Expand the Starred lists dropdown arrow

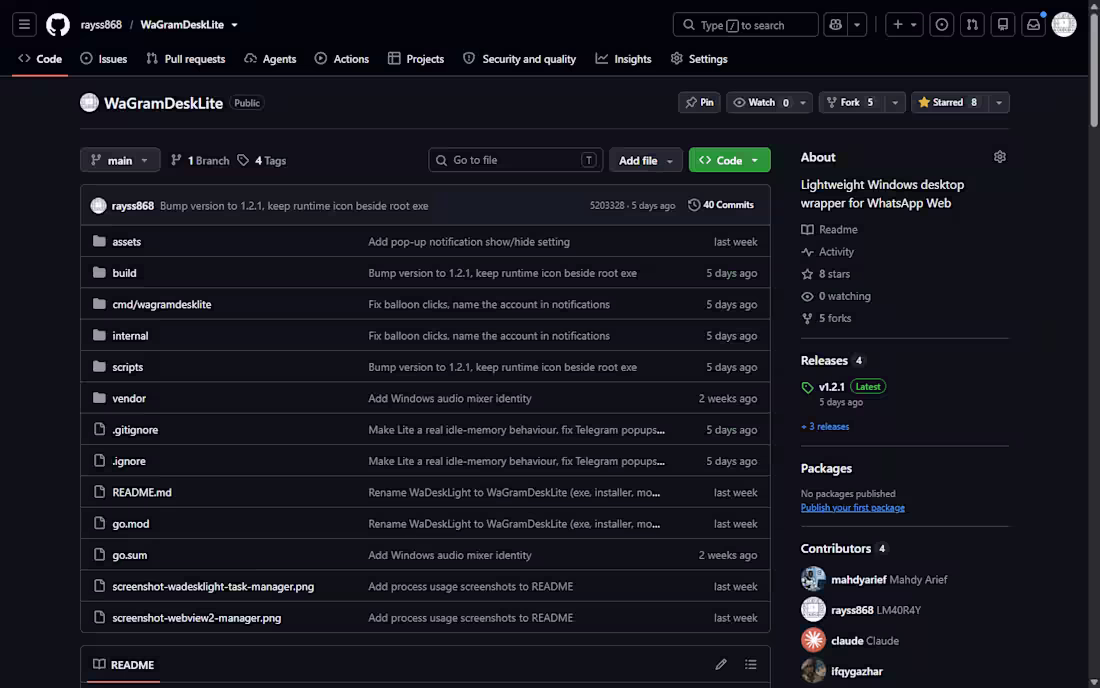click(999, 102)
